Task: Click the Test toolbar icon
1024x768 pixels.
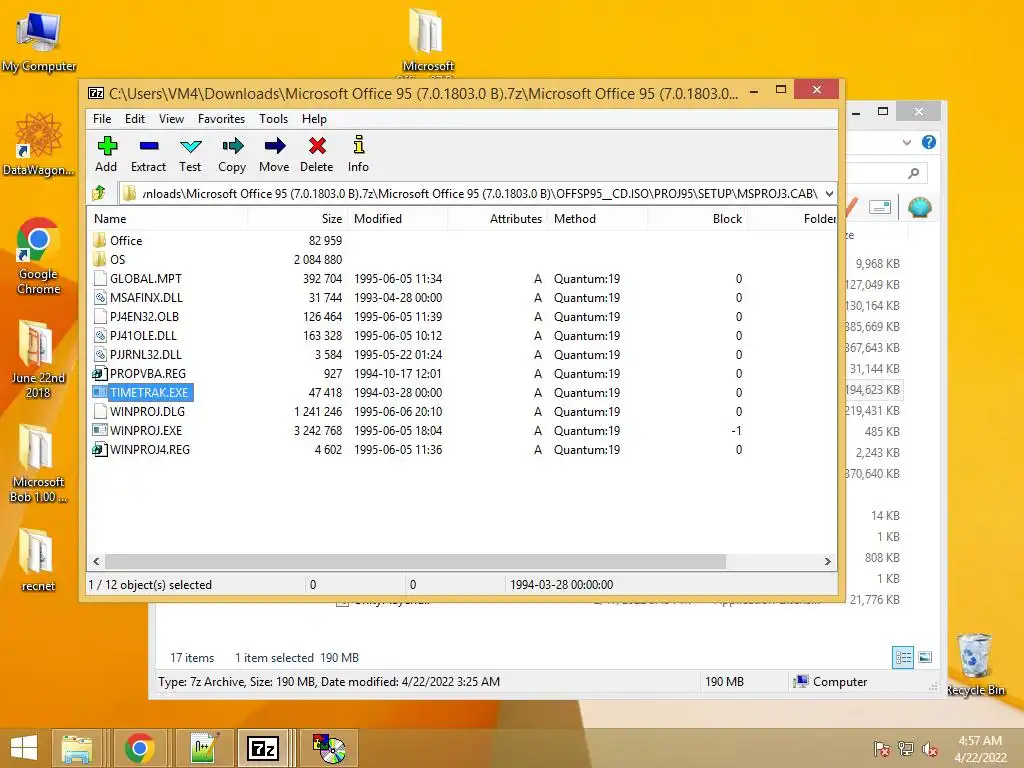Action: click(190, 154)
